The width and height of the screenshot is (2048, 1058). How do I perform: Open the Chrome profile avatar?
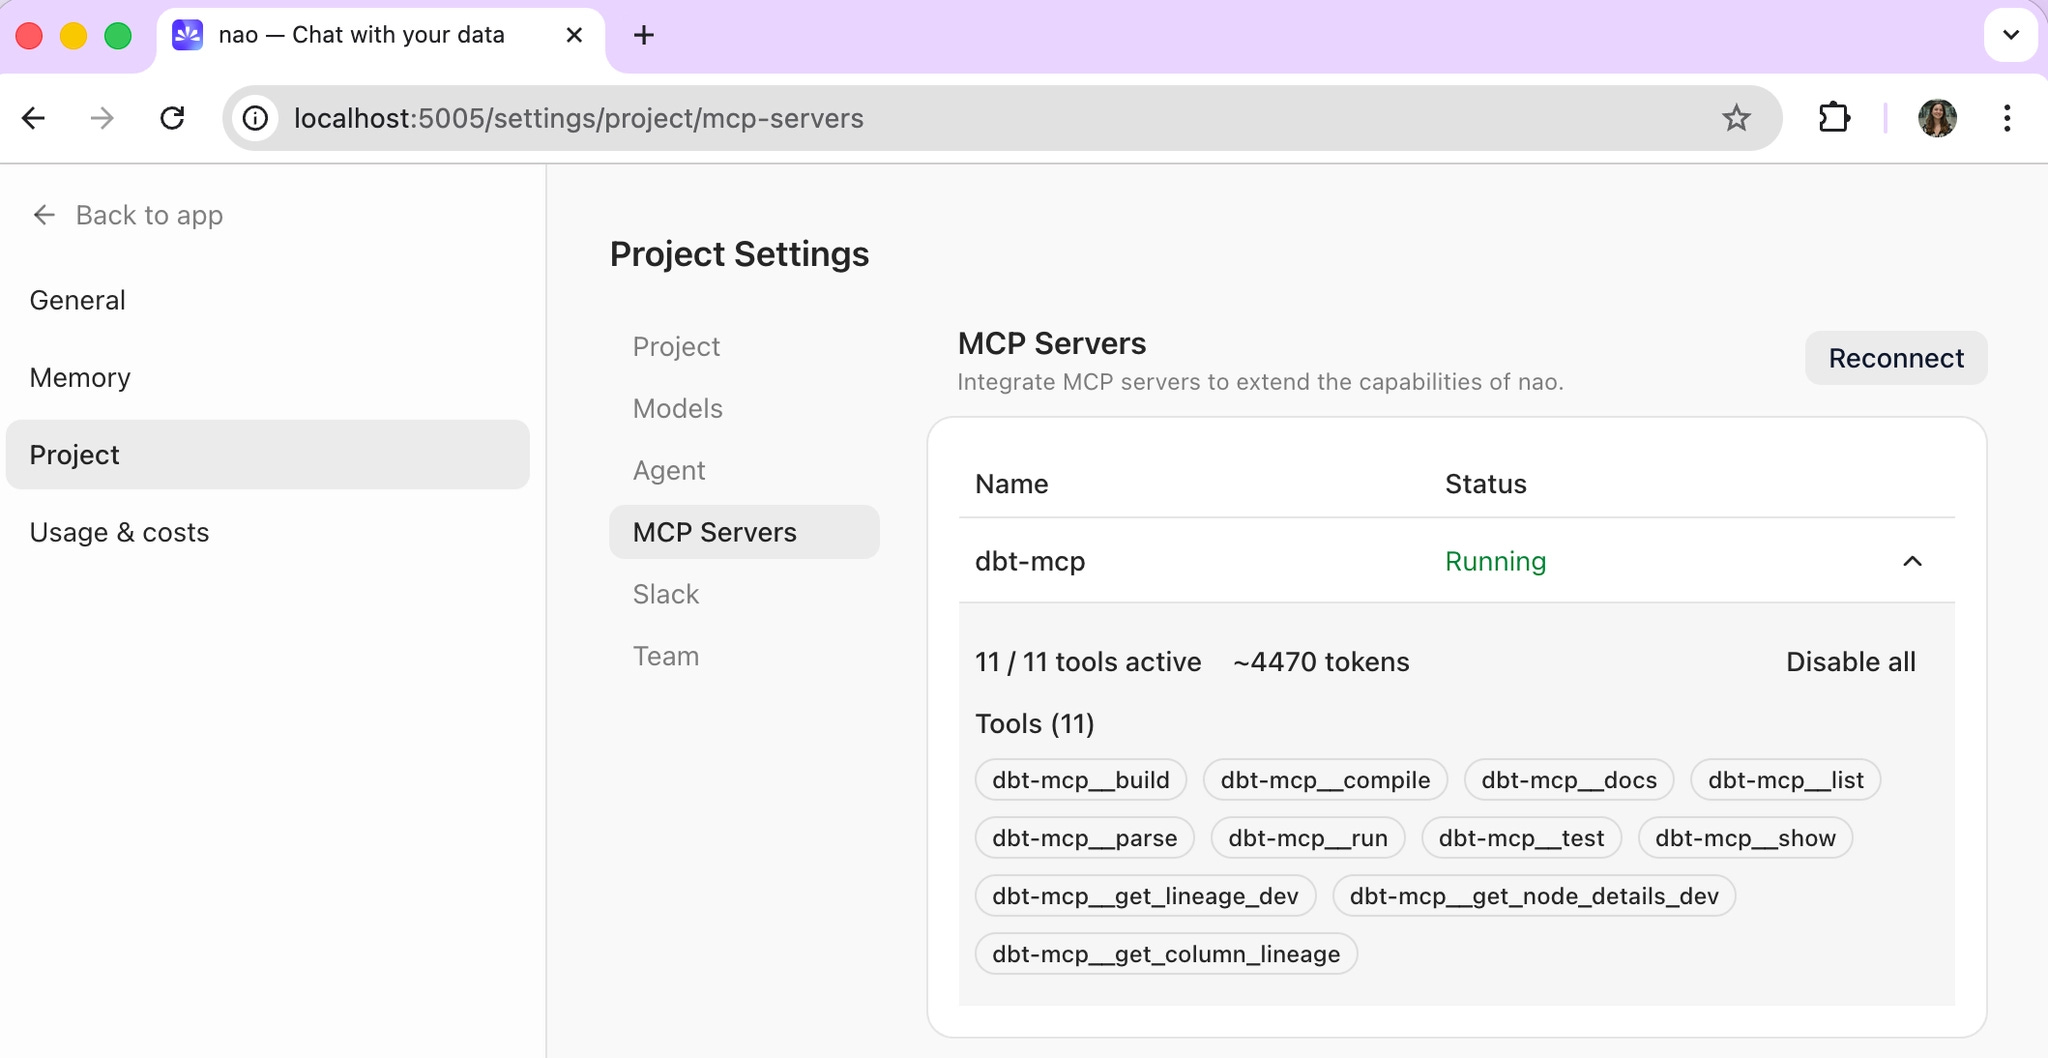(x=1937, y=118)
